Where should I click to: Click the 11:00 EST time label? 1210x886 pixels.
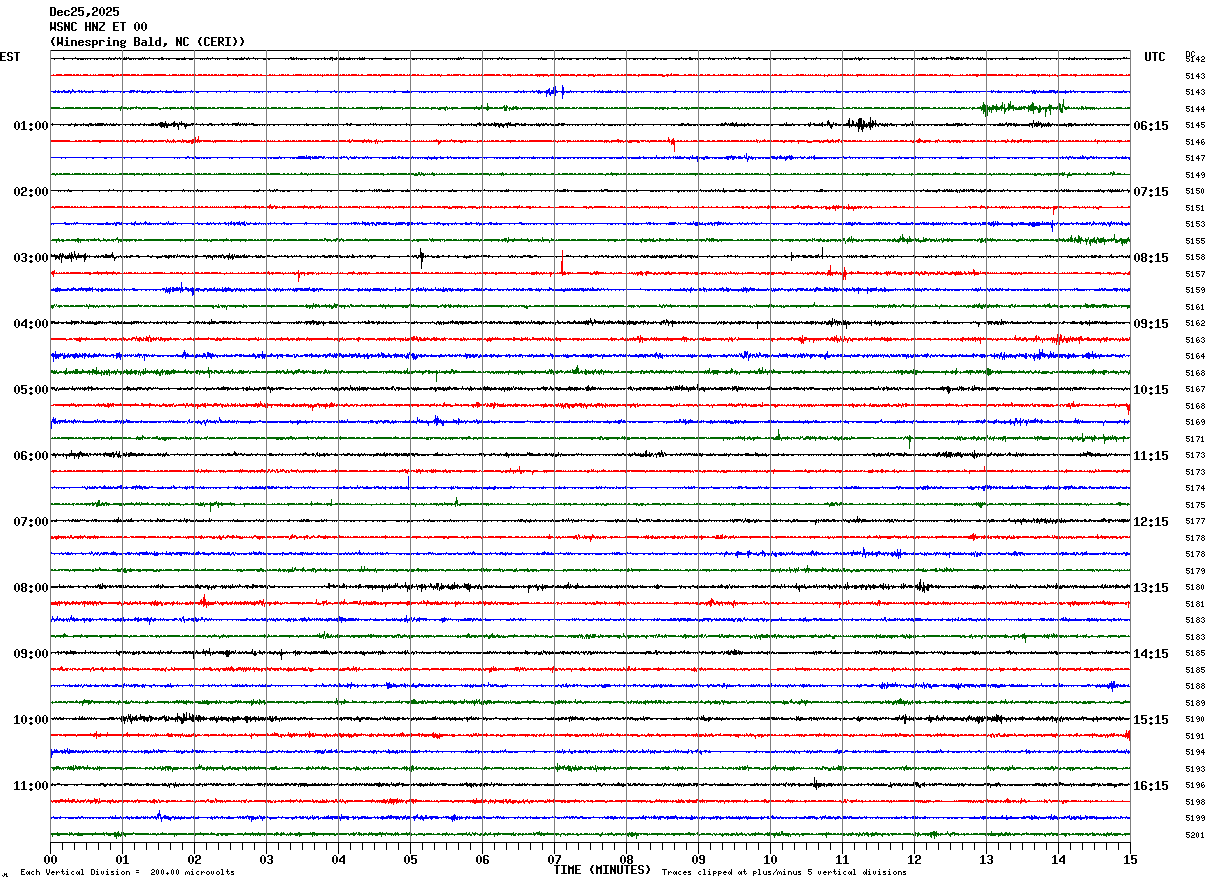click(31, 786)
